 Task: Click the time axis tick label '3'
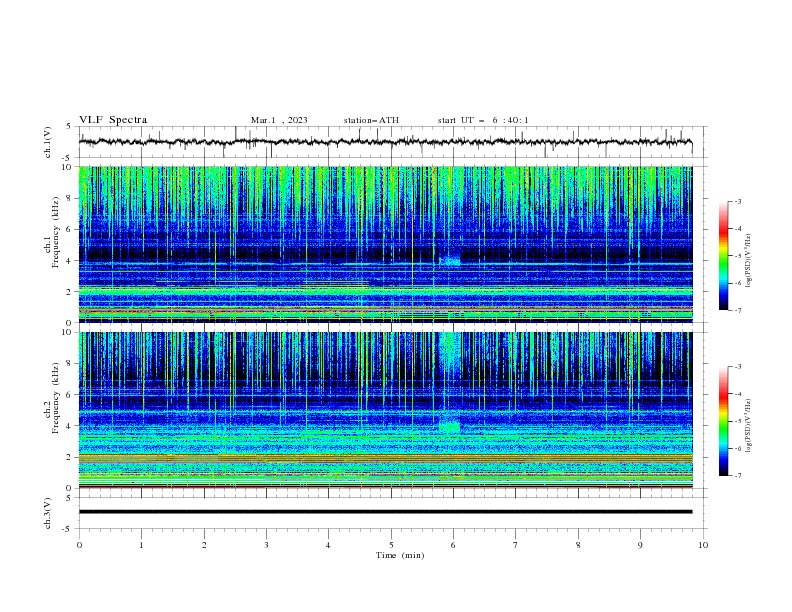pos(266,545)
